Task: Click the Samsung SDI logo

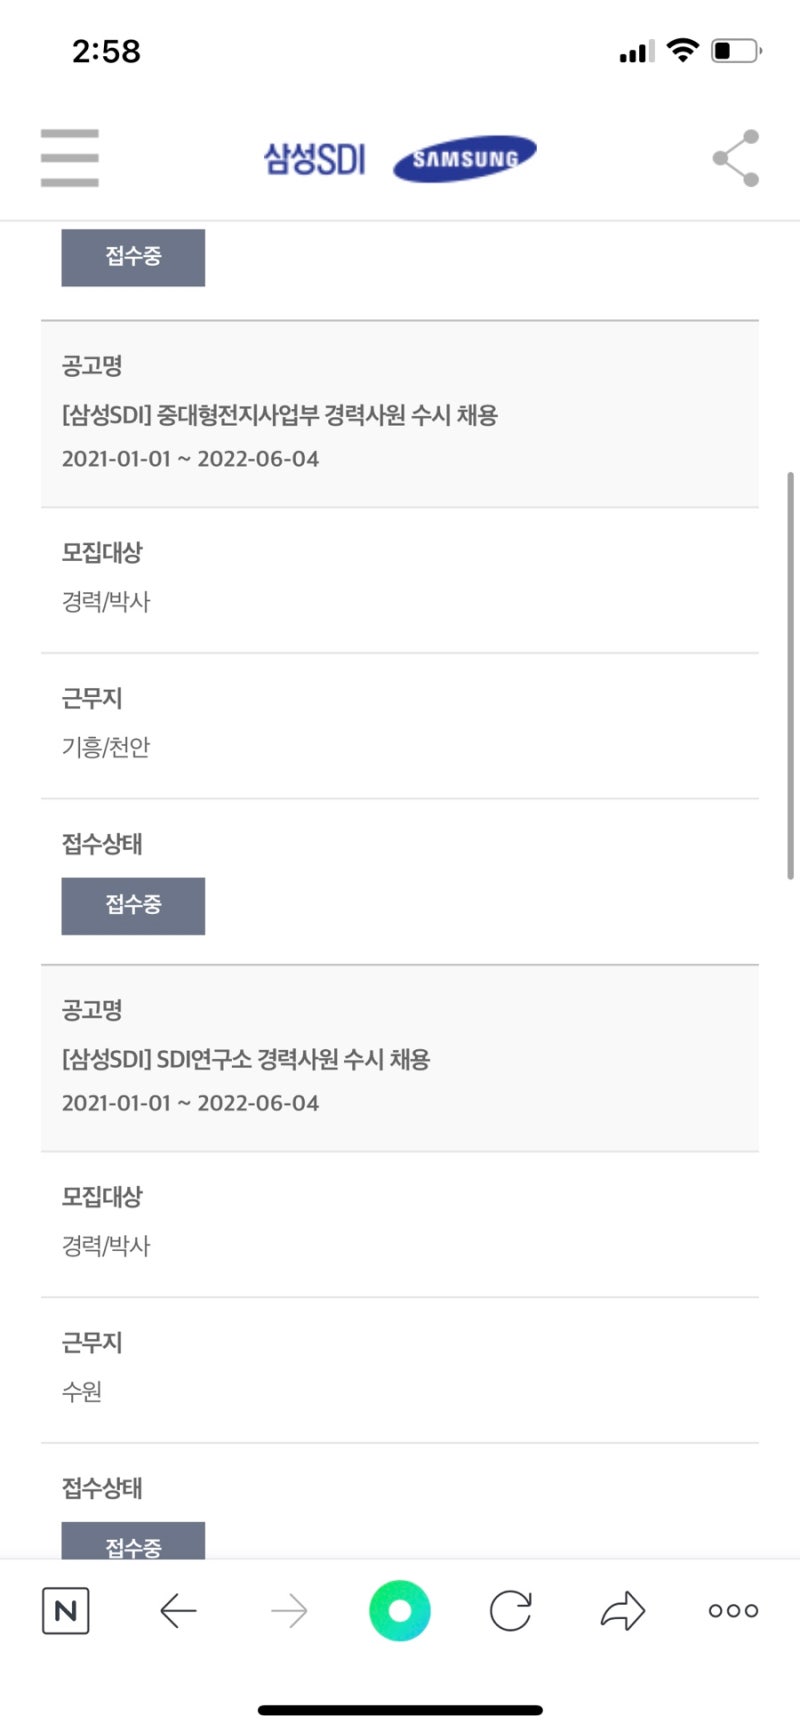Action: click(x=314, y=159)
